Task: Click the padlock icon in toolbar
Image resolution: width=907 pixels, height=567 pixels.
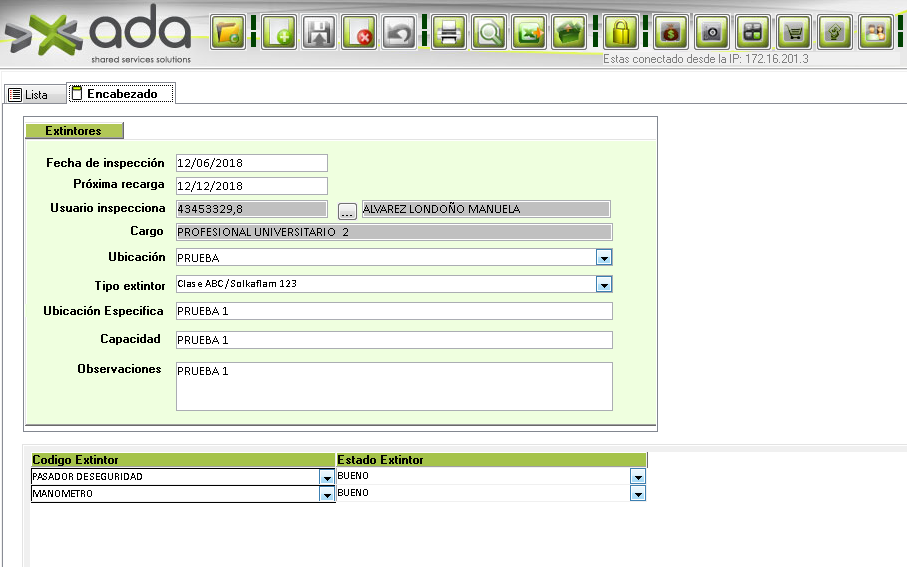Action: click(x=621, y=33)
